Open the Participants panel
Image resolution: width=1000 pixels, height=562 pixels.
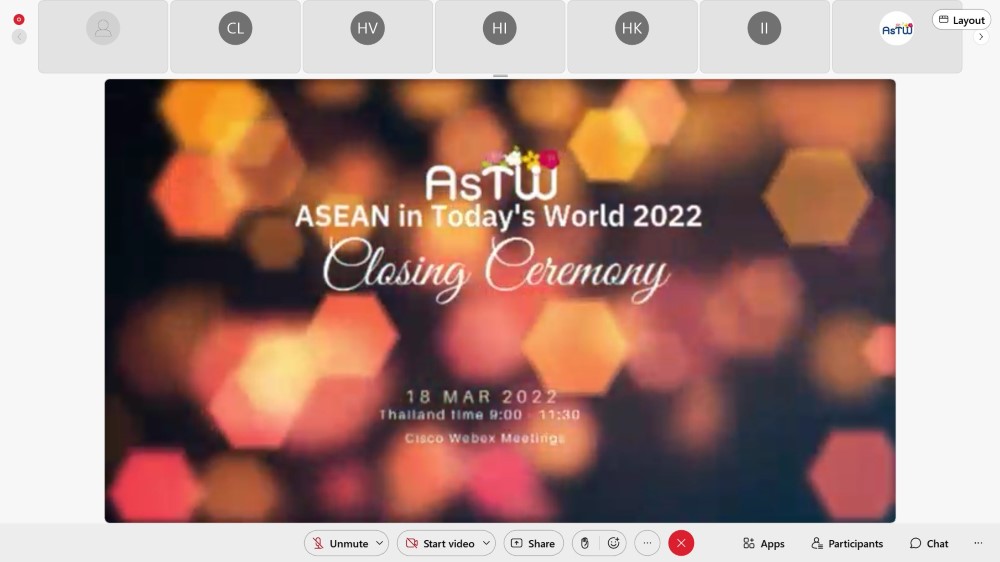(x=847, y=544)
